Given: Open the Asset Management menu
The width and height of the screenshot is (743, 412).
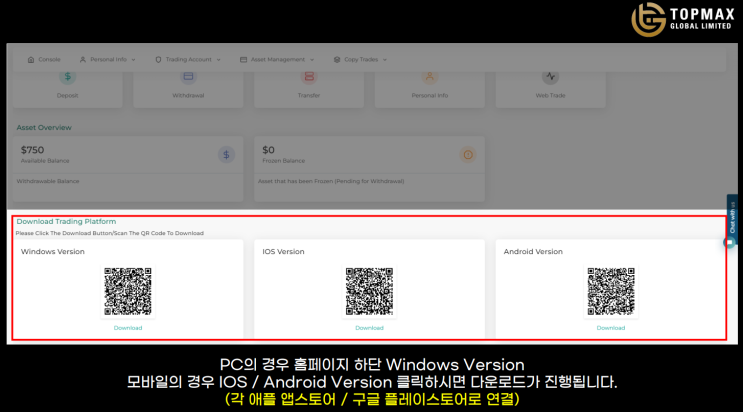Looking at the screenshot, I should point(277,60).
